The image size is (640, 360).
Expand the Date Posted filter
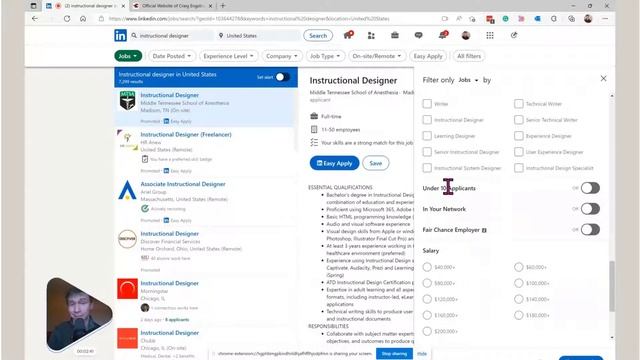click(x=172, y=56)
